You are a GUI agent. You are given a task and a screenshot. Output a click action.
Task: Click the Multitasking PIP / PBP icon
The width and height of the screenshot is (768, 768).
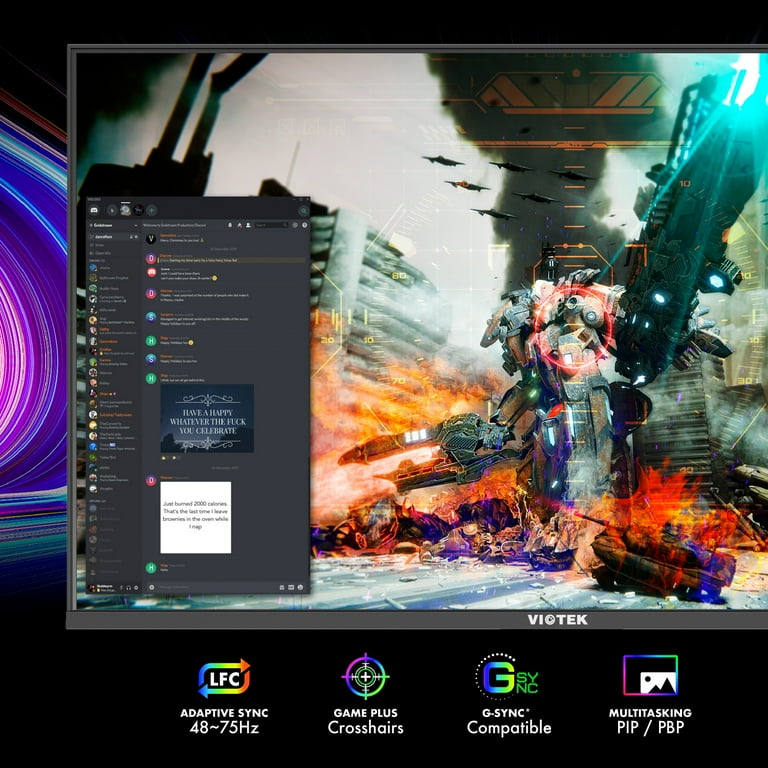[650, 675]
